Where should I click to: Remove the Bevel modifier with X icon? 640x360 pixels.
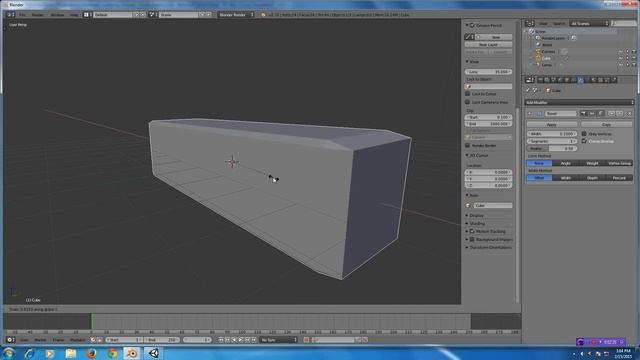[629, 113]
